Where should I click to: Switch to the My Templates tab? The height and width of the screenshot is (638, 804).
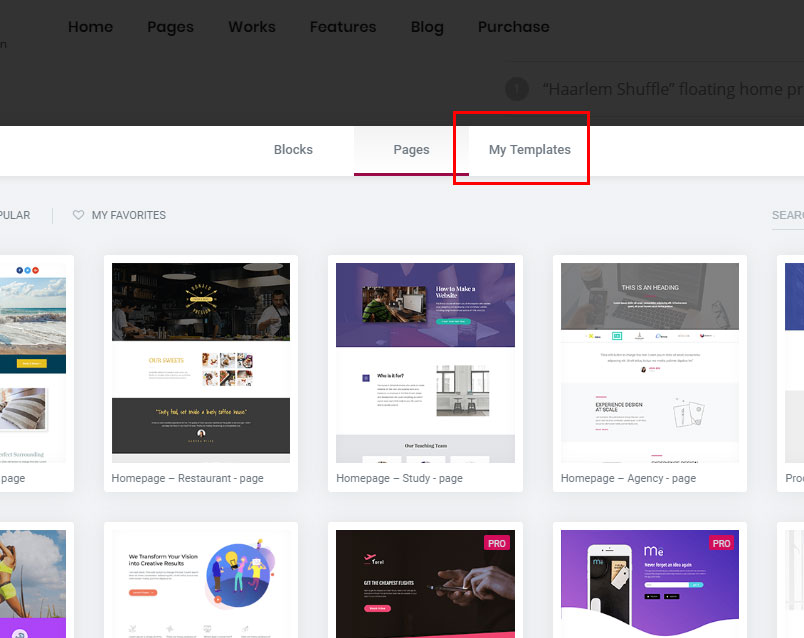click(530, 150)
